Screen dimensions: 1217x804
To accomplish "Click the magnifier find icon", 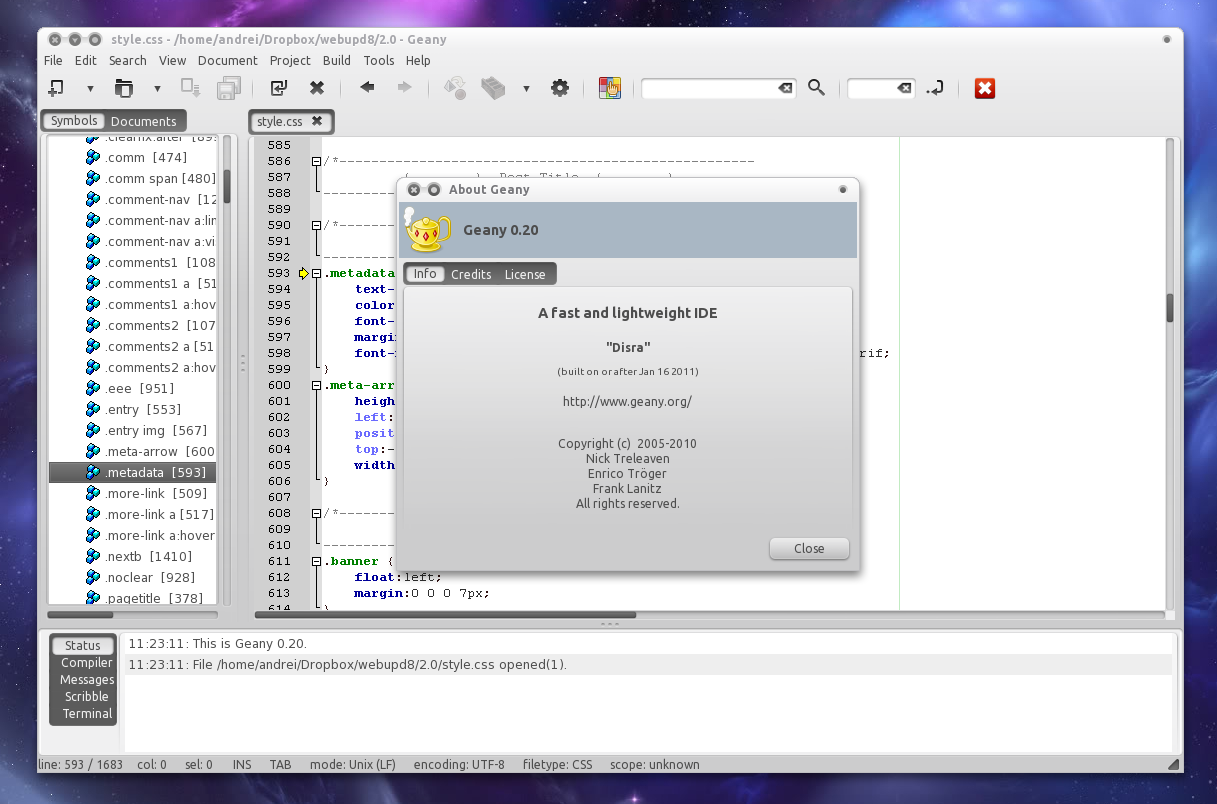I will (816, 88).
